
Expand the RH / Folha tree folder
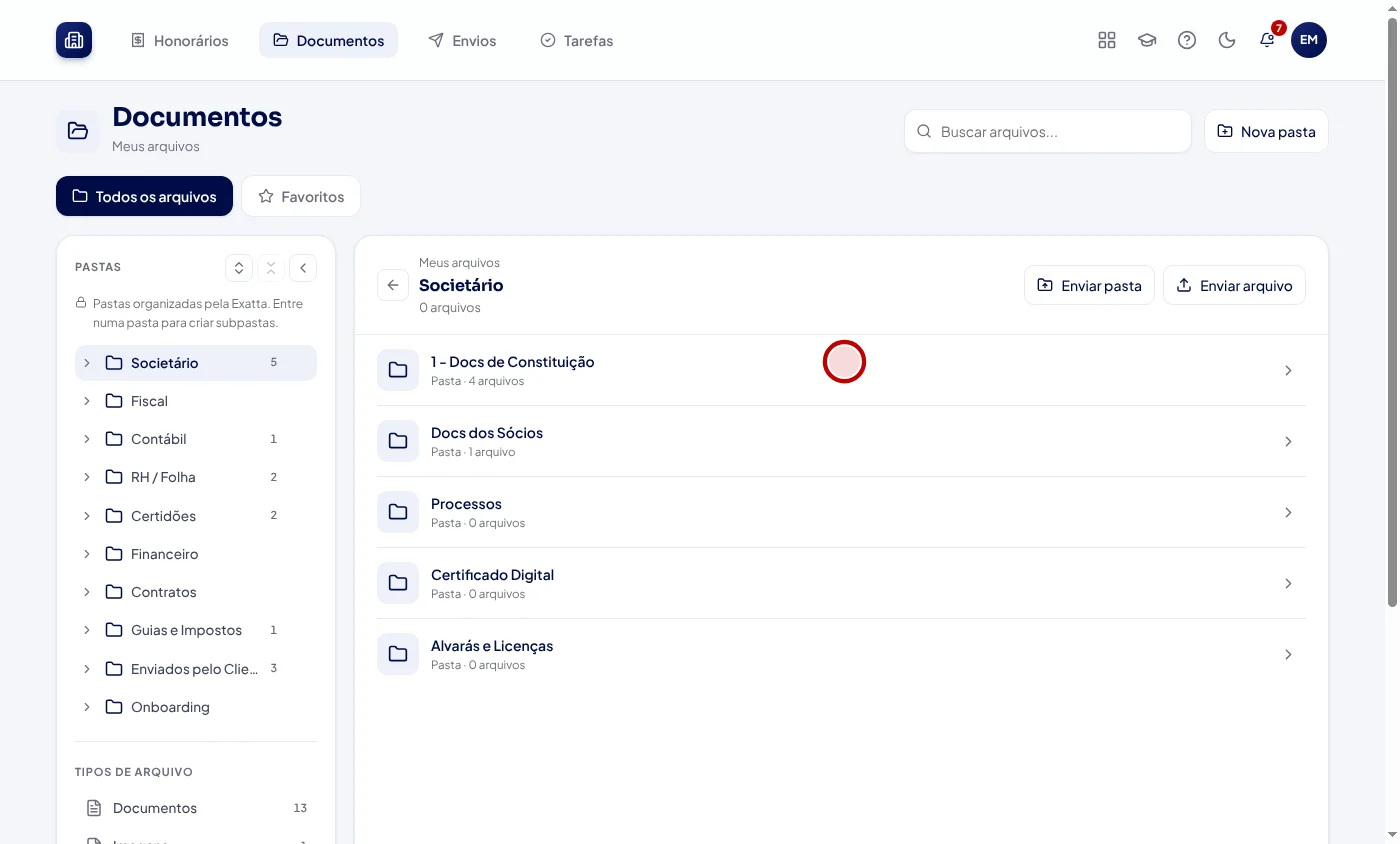click(x=87, y=477)
